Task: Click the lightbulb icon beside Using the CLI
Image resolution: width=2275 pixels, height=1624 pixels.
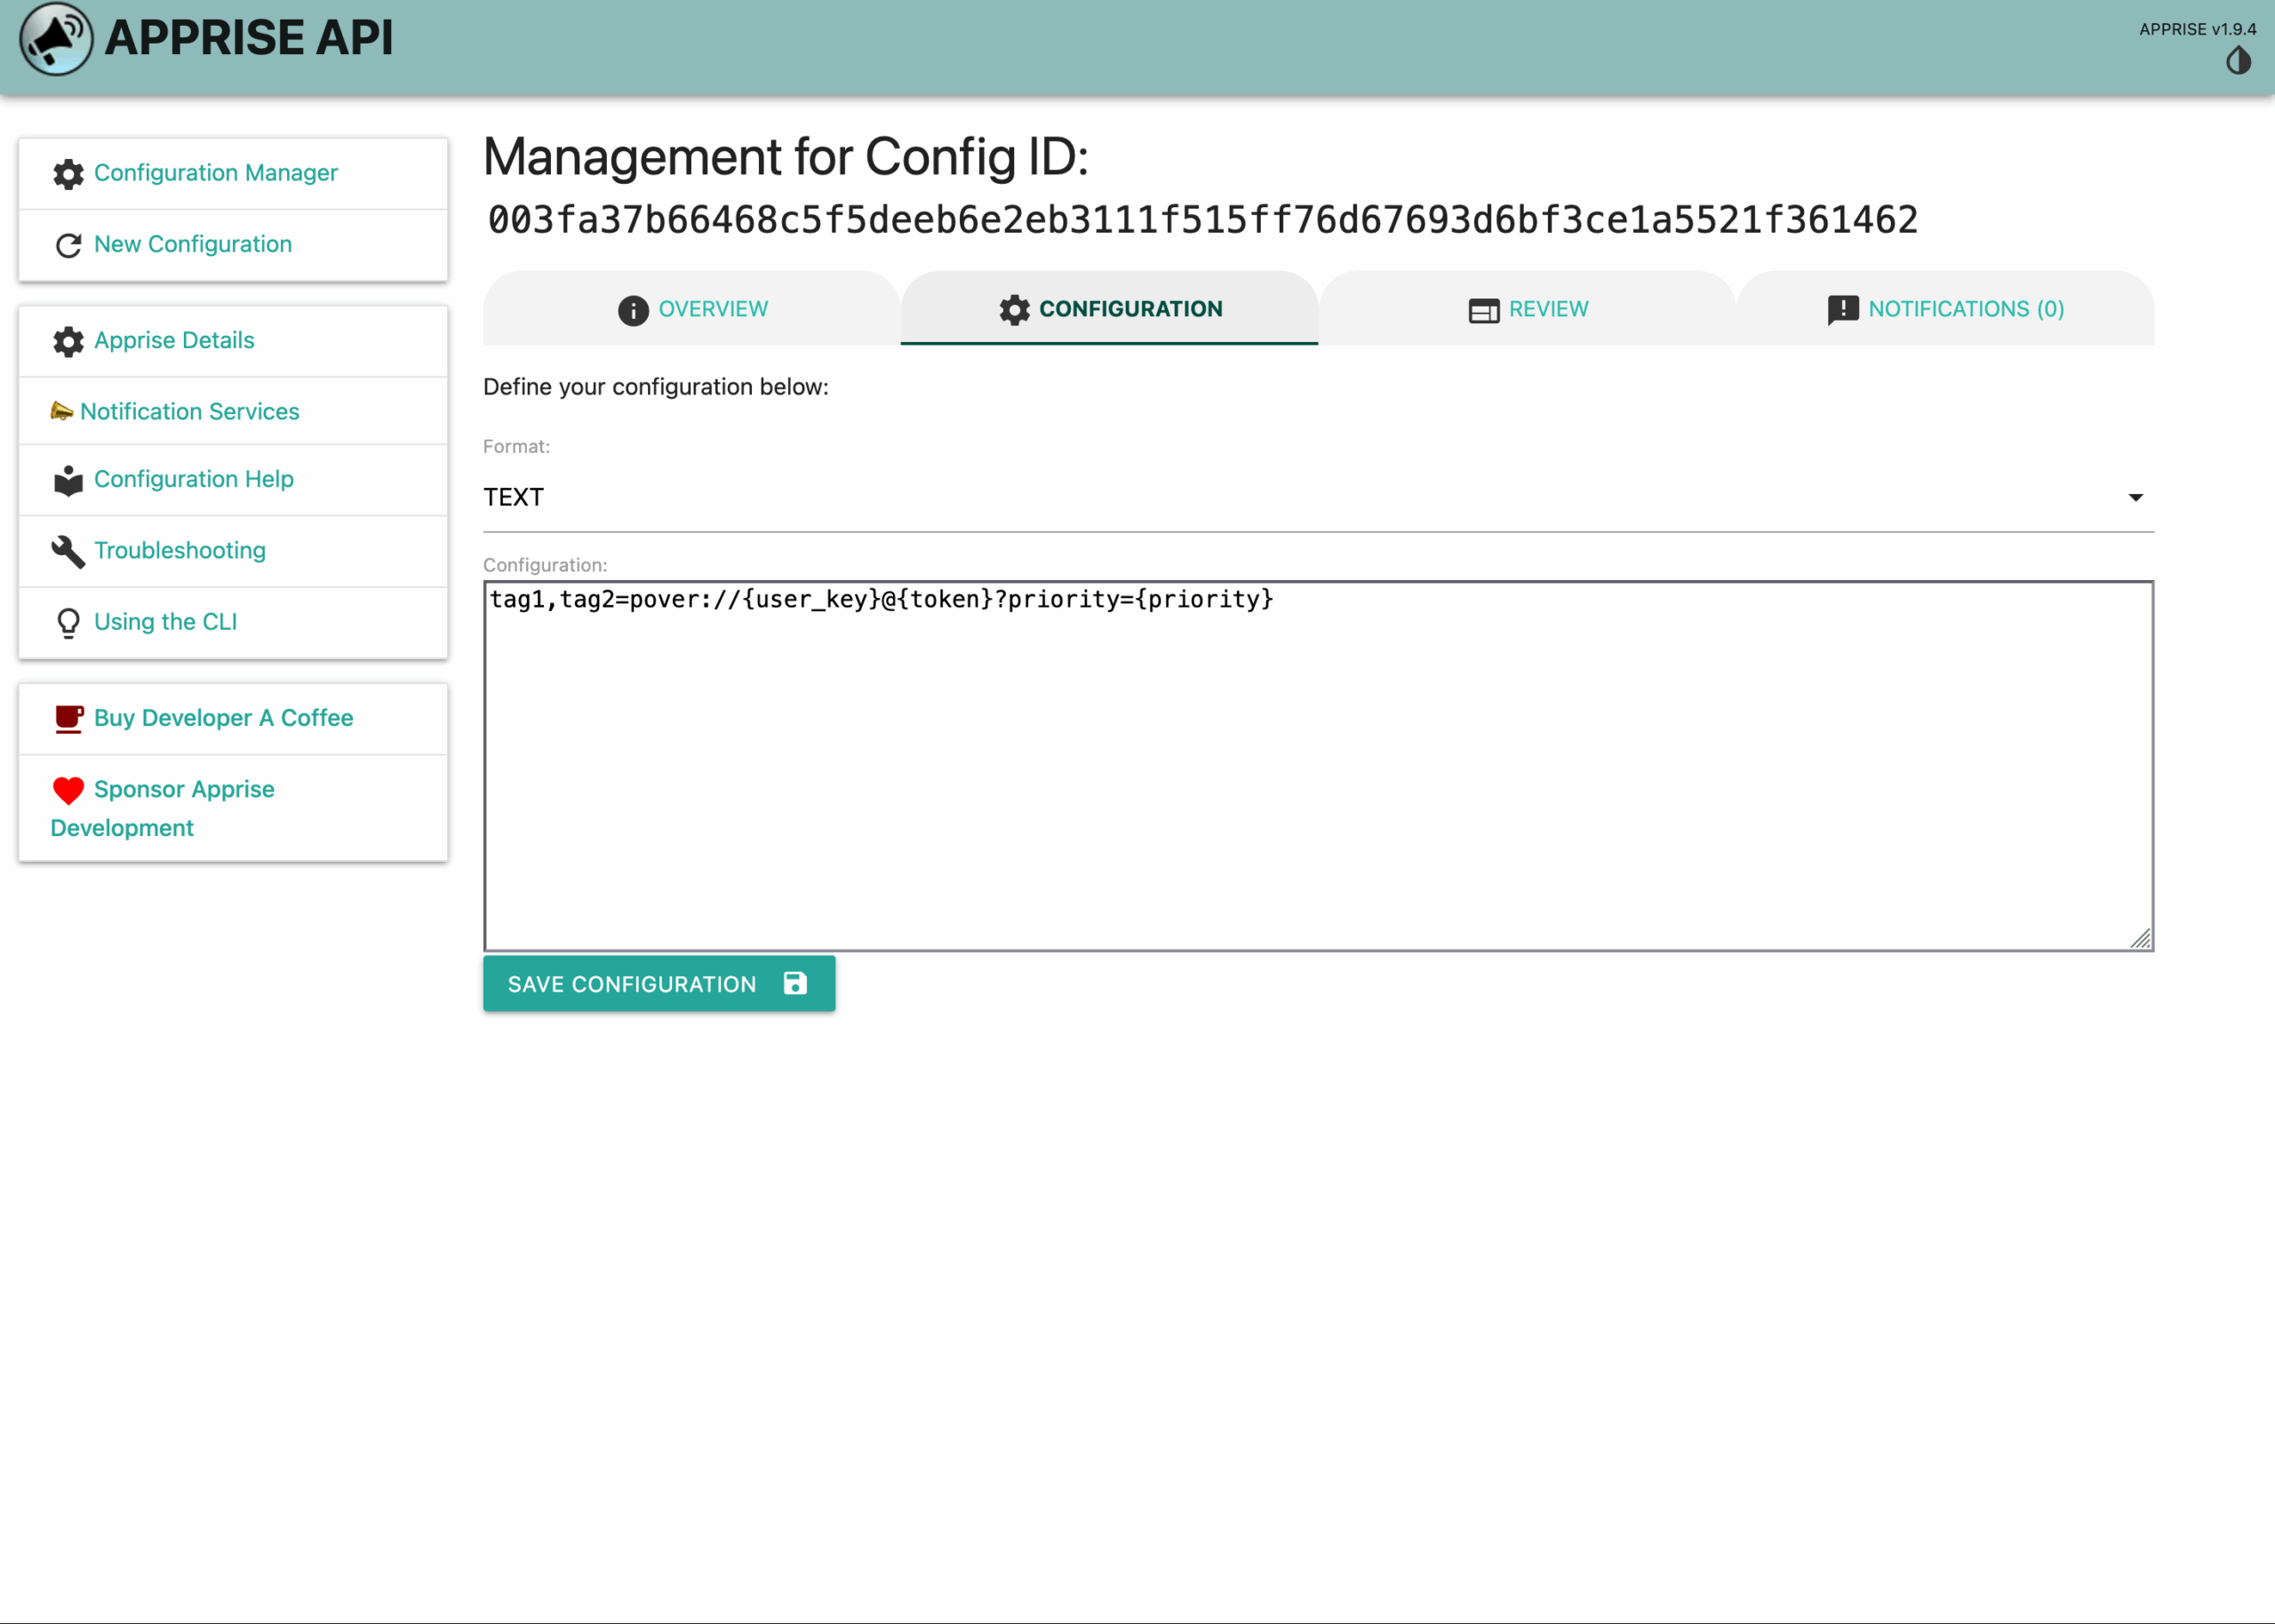Action: tap(68, 623)
